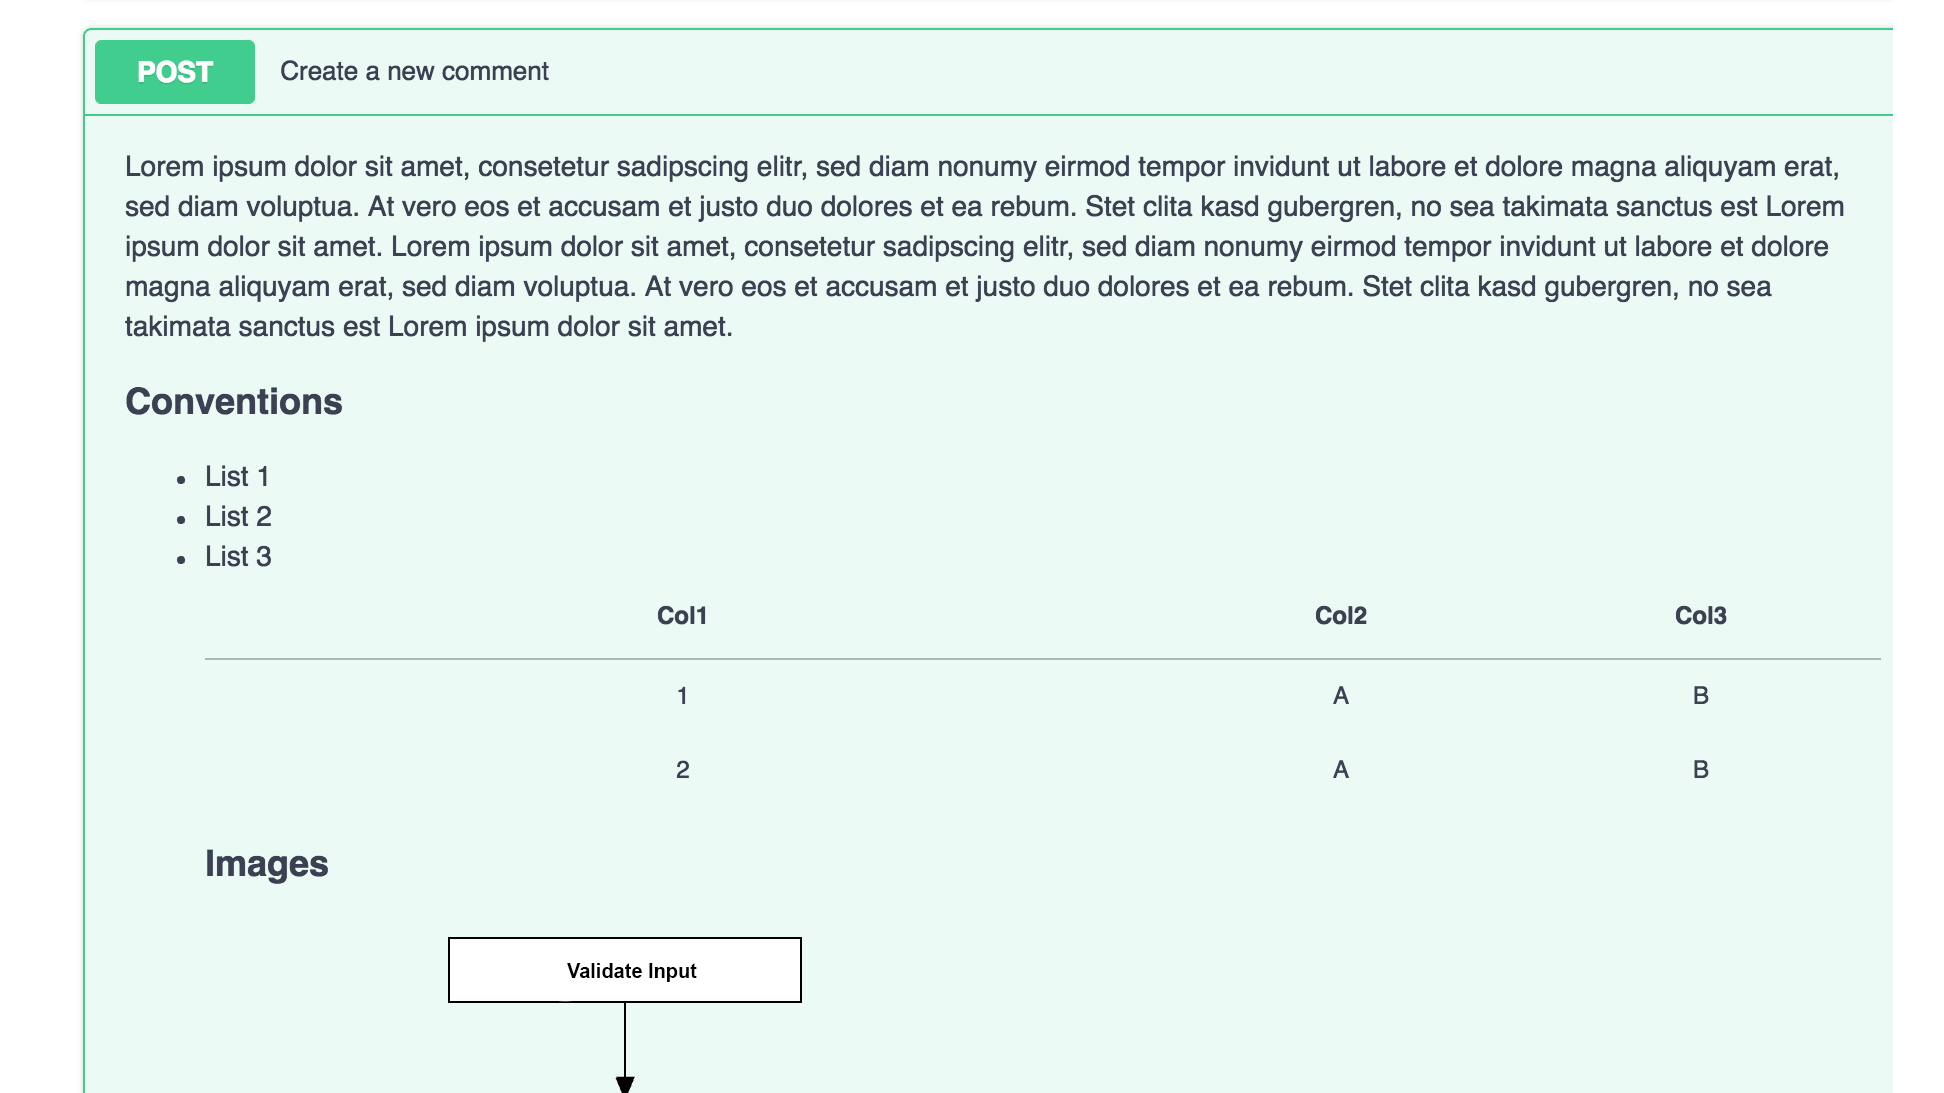Collapse the "Create a new comment" operation
This screenshot has height=1093, width=1944.
pos(414,72)
